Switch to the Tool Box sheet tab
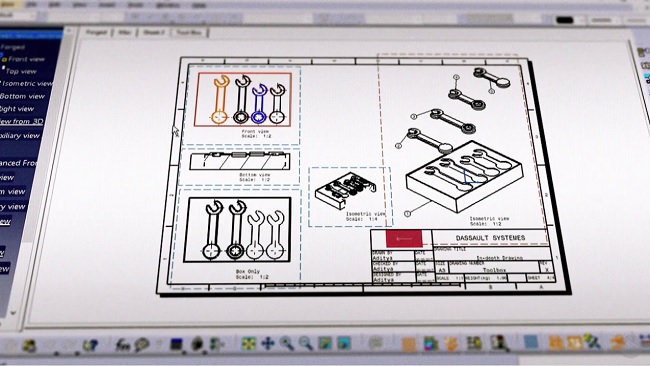Image resolution: width=650 pixels, height=366 pixels. pyautogui.click(x=189, y=32)
